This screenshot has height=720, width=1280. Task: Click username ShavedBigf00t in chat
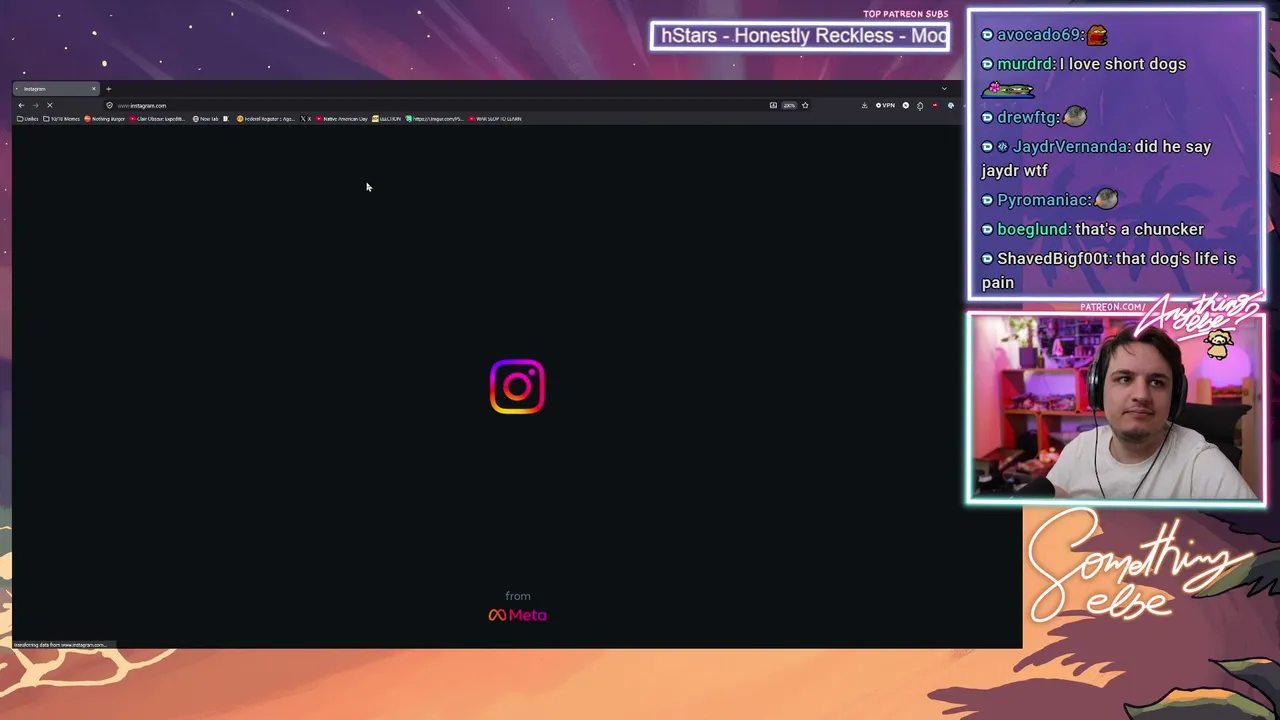pyautogui.click(x=1054, y=259)
